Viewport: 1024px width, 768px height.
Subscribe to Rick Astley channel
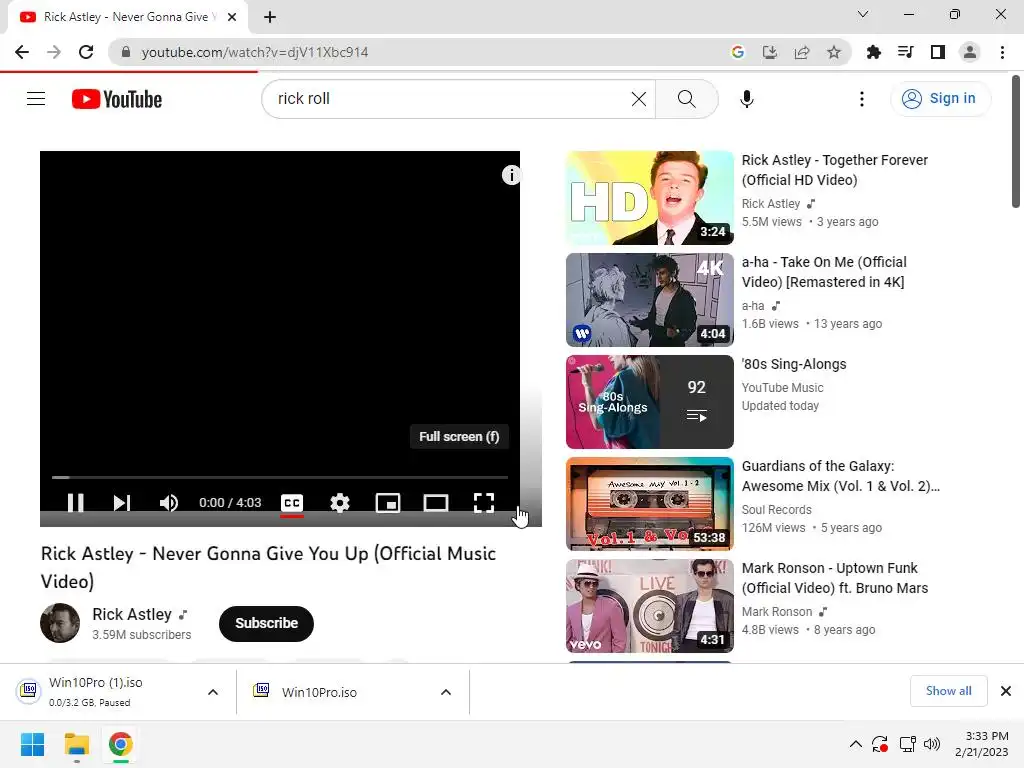pos(266,623)
